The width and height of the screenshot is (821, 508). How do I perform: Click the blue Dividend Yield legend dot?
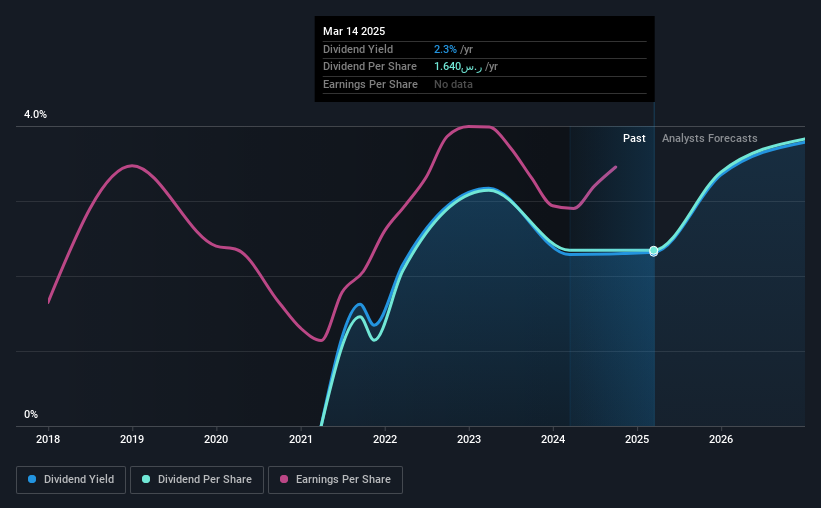pyautogui.click(x=32, y=479)
